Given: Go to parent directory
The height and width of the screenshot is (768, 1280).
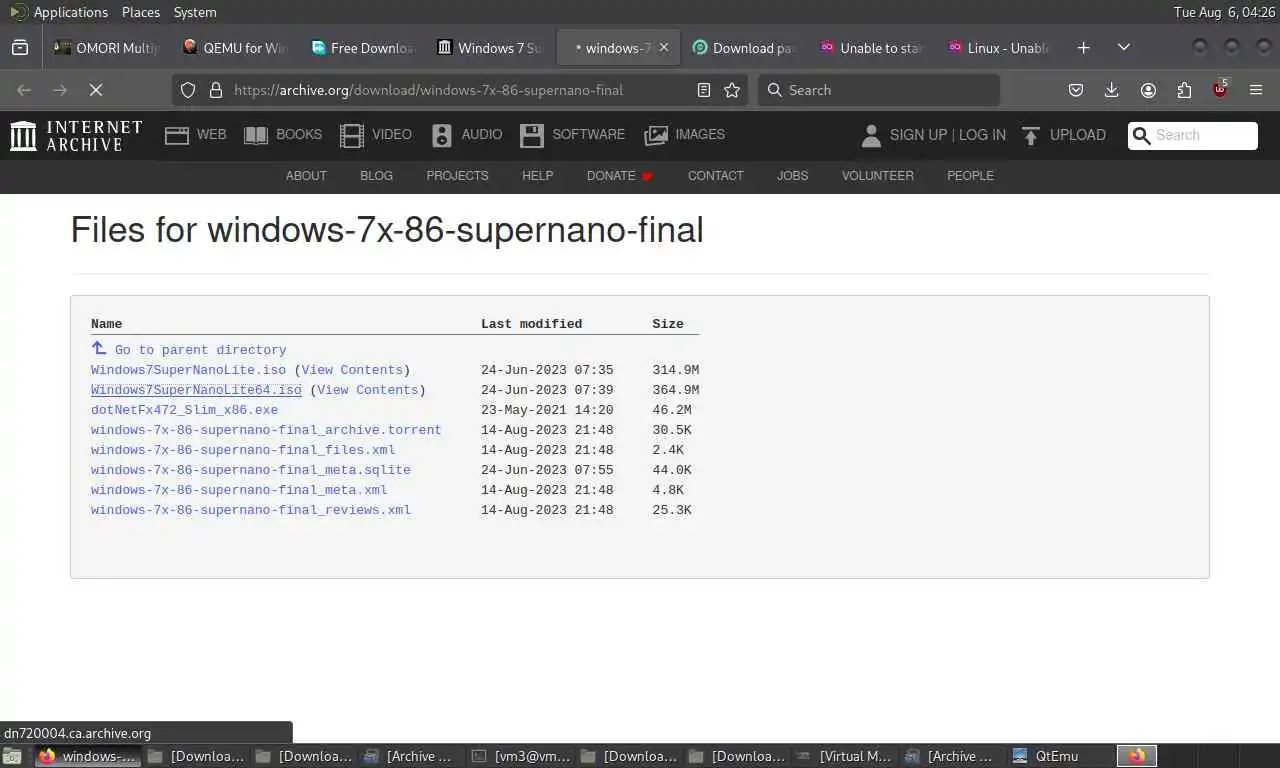Looking at the screenshot, I should click(x=189, y=349).
